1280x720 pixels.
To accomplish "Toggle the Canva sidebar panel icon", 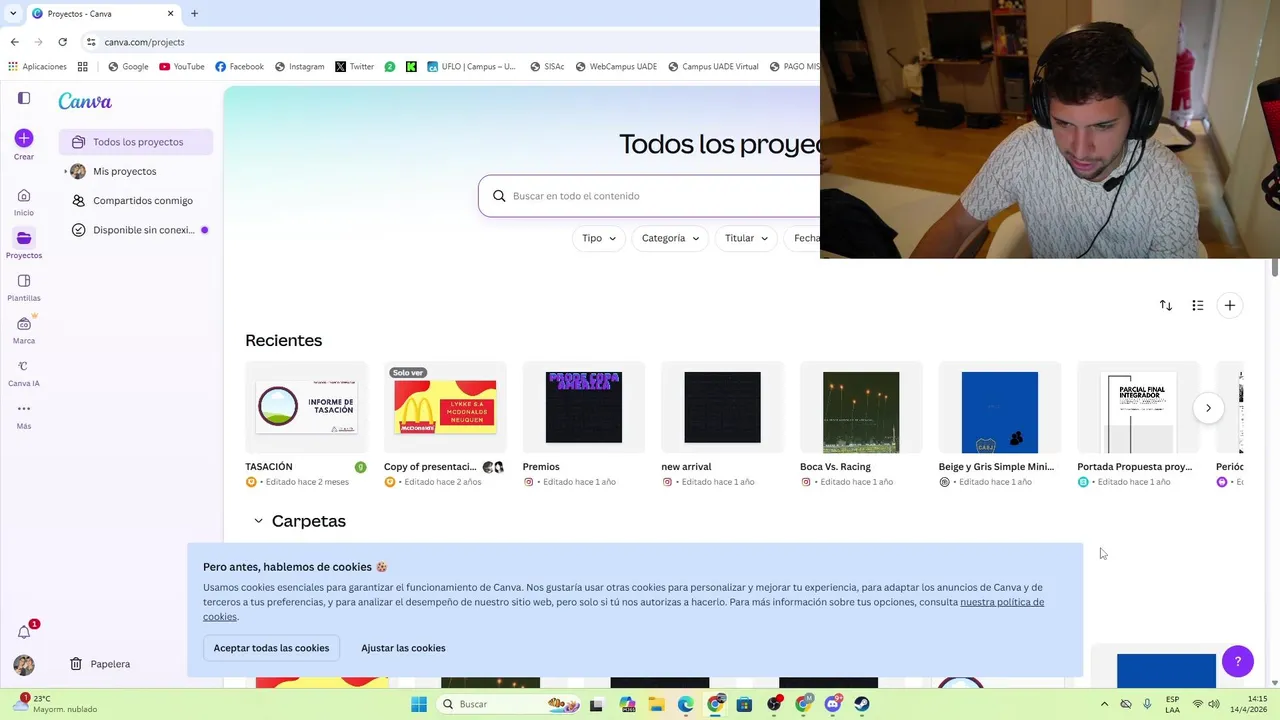I will coord(24,98).
